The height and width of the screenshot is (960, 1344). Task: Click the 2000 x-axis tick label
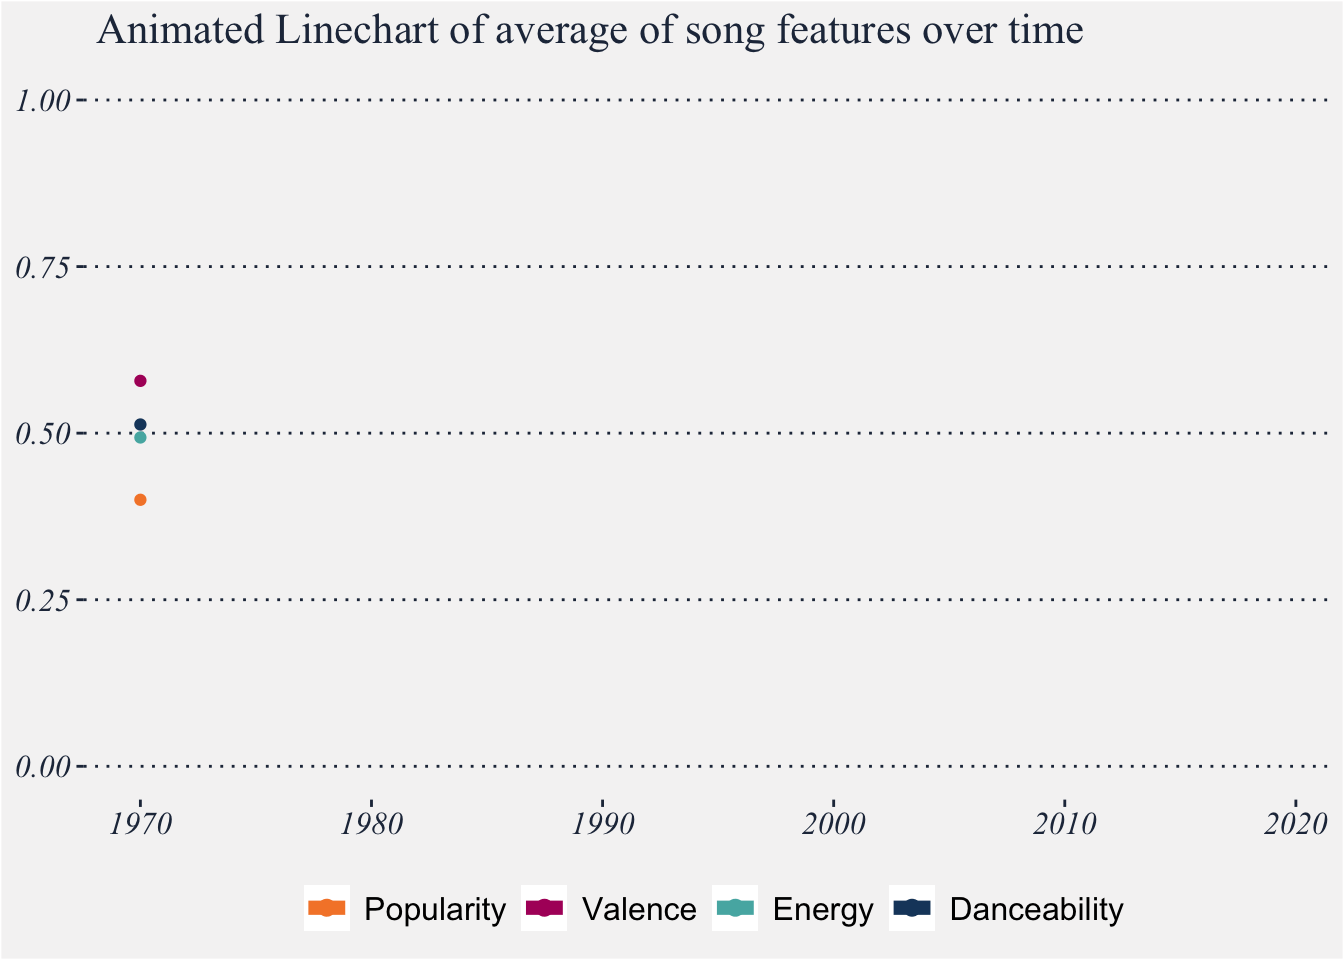833,824
